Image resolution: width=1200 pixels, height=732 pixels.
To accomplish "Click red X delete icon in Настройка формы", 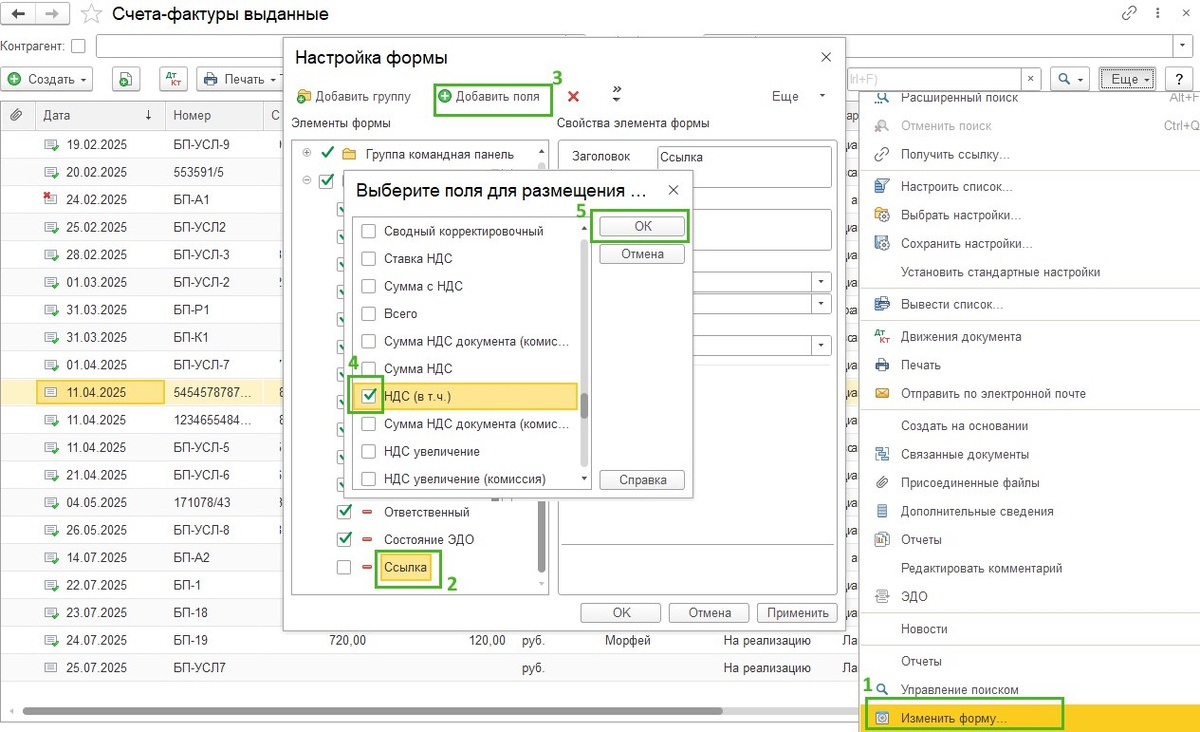I will click(x=573, y=96).
